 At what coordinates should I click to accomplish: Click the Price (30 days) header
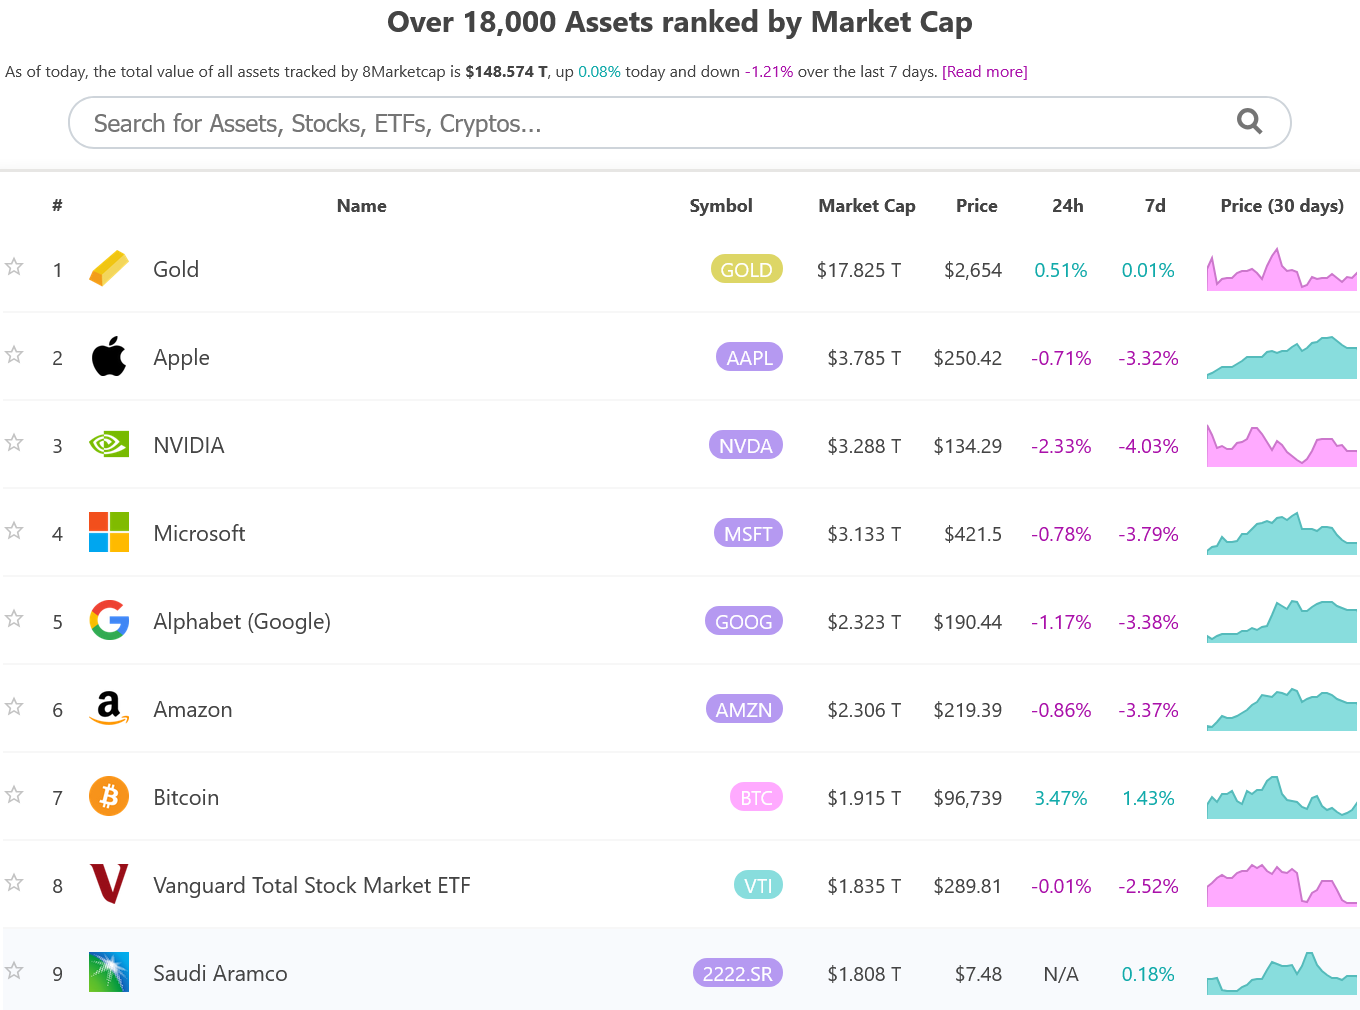(1282, 205)
